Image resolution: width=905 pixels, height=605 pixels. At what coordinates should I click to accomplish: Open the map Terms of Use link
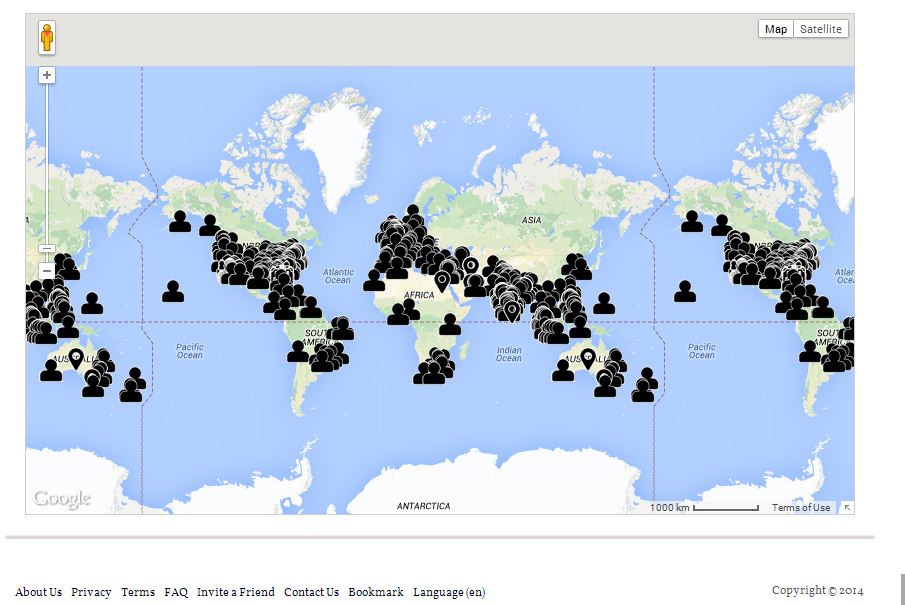coord(800,508)
